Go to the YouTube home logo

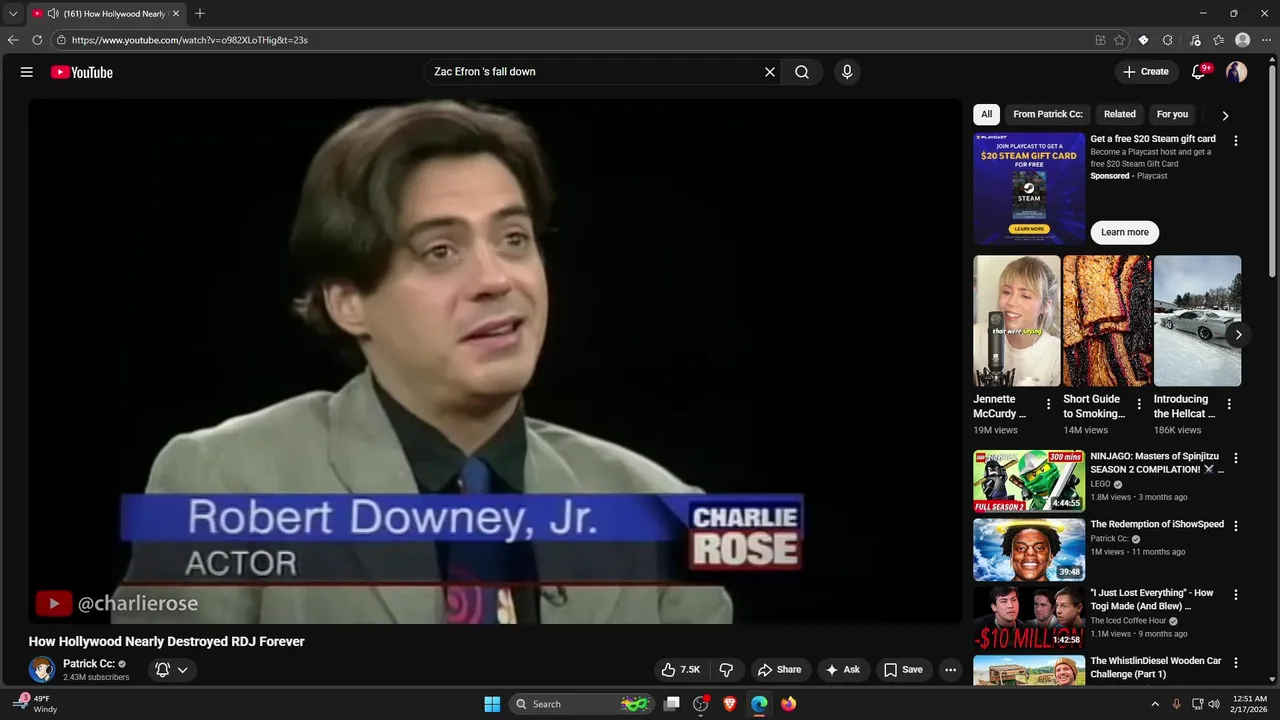coord(82,72)
